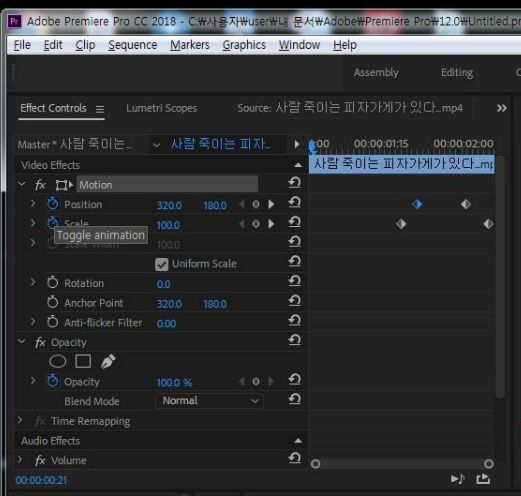
Task: Click the Opacity value 100.0 %
Action: [x=174, y=382]
